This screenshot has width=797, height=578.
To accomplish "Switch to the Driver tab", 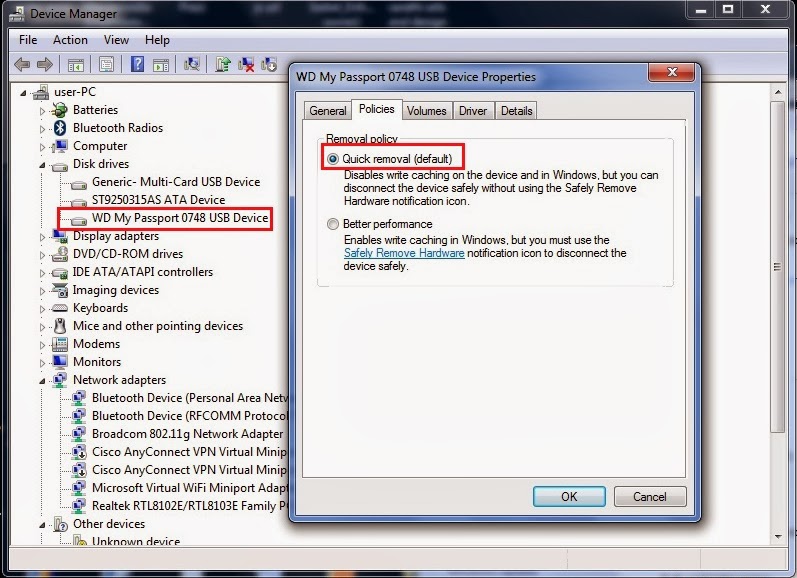I will (x=473, y=111).
